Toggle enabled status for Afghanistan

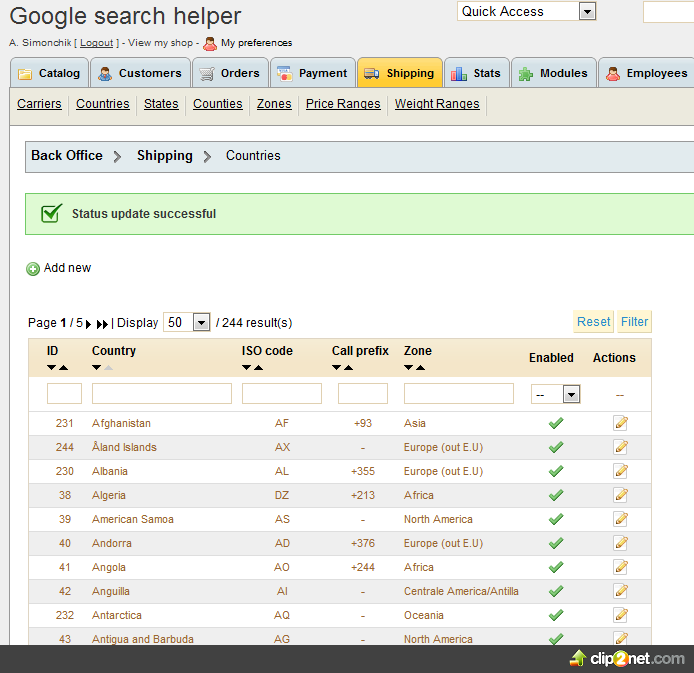click(556, 423)
